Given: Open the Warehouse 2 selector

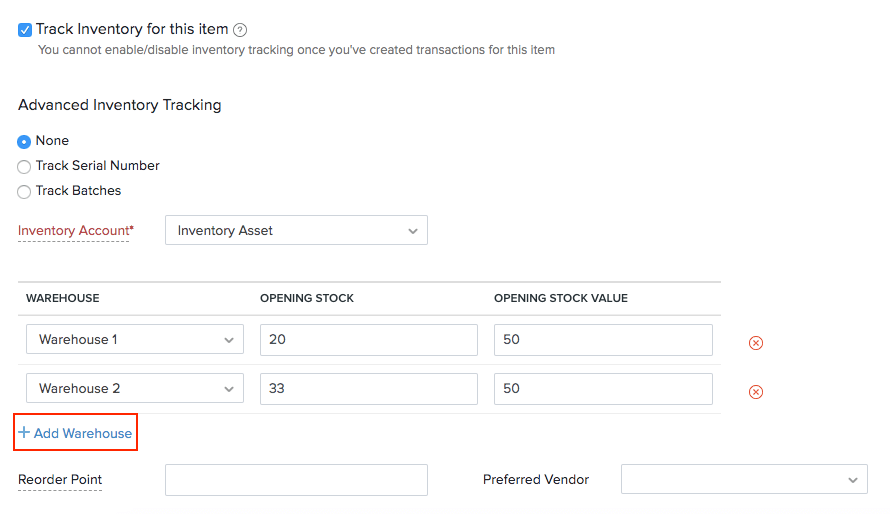Looking at the screenshot, I should [135, 389].
